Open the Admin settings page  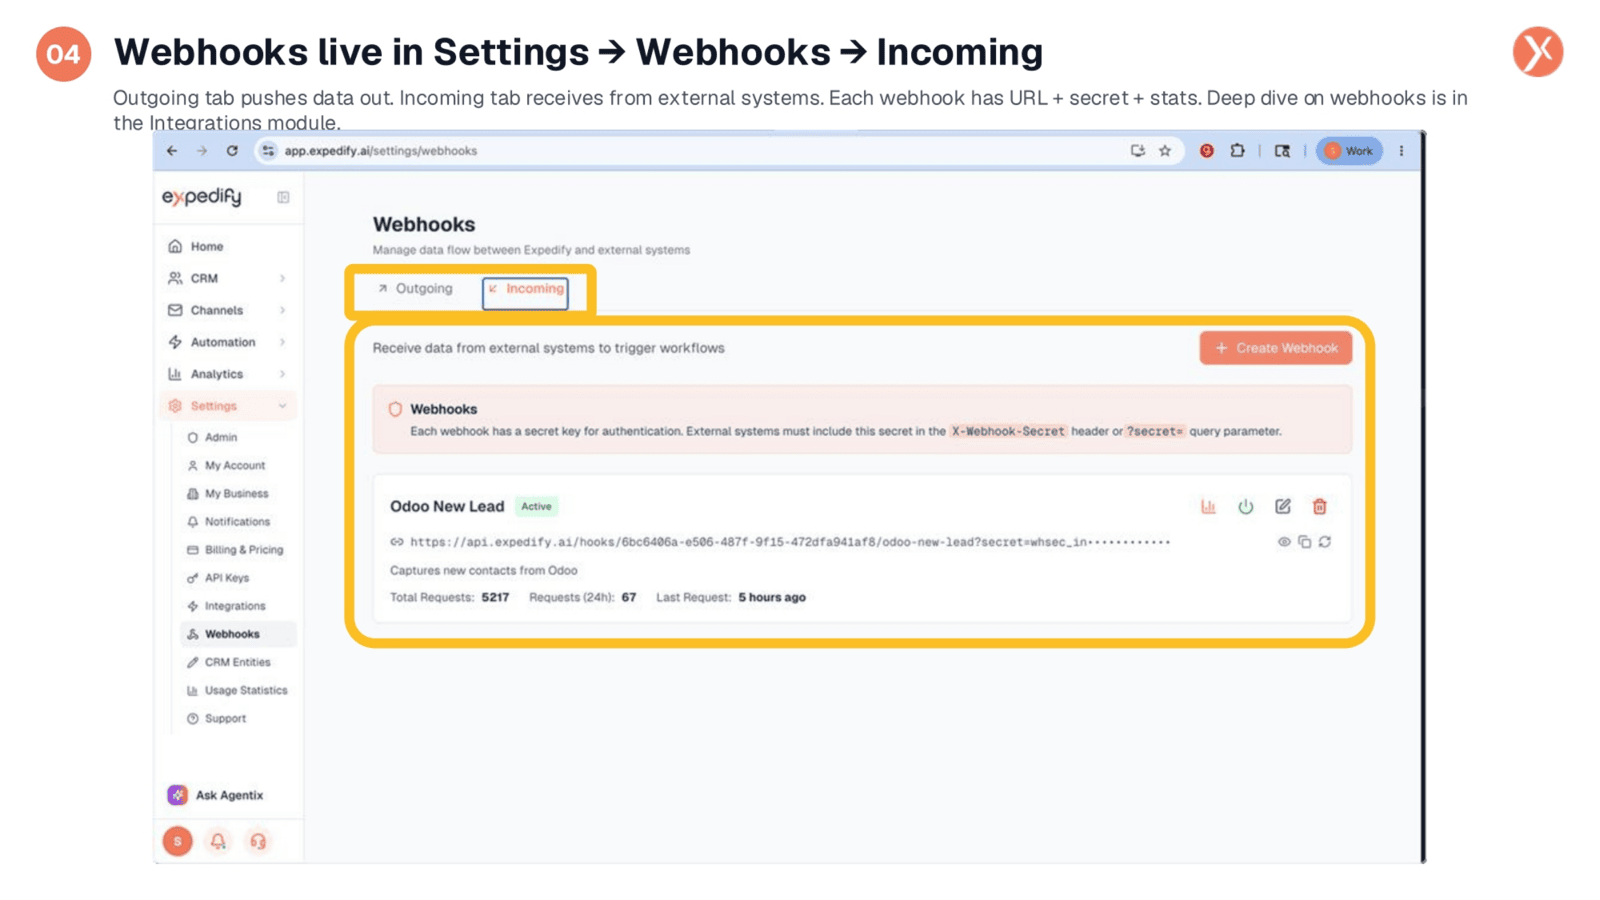(x=221, y=437)
